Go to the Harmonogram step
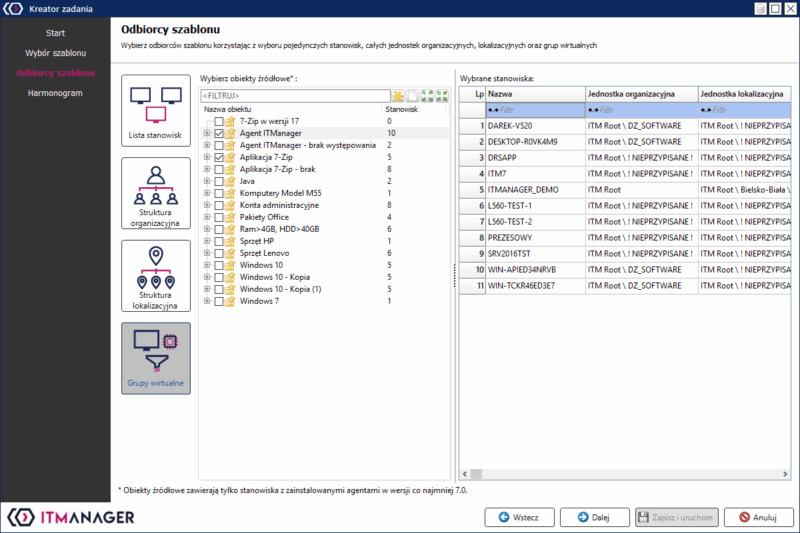Image resolution: width=800 pixels, height=533 pixels. click(55, 93)
